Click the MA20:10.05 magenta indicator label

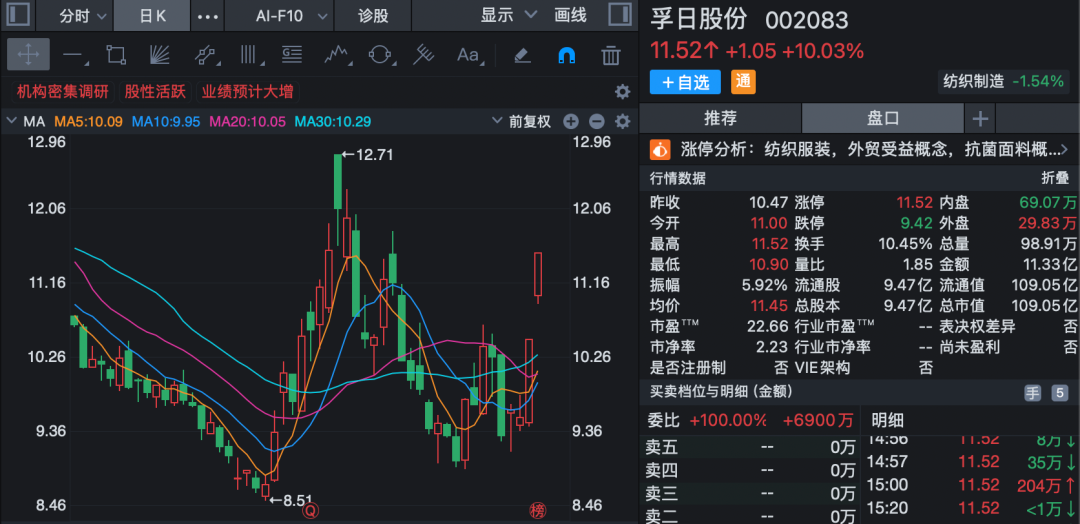247,122
